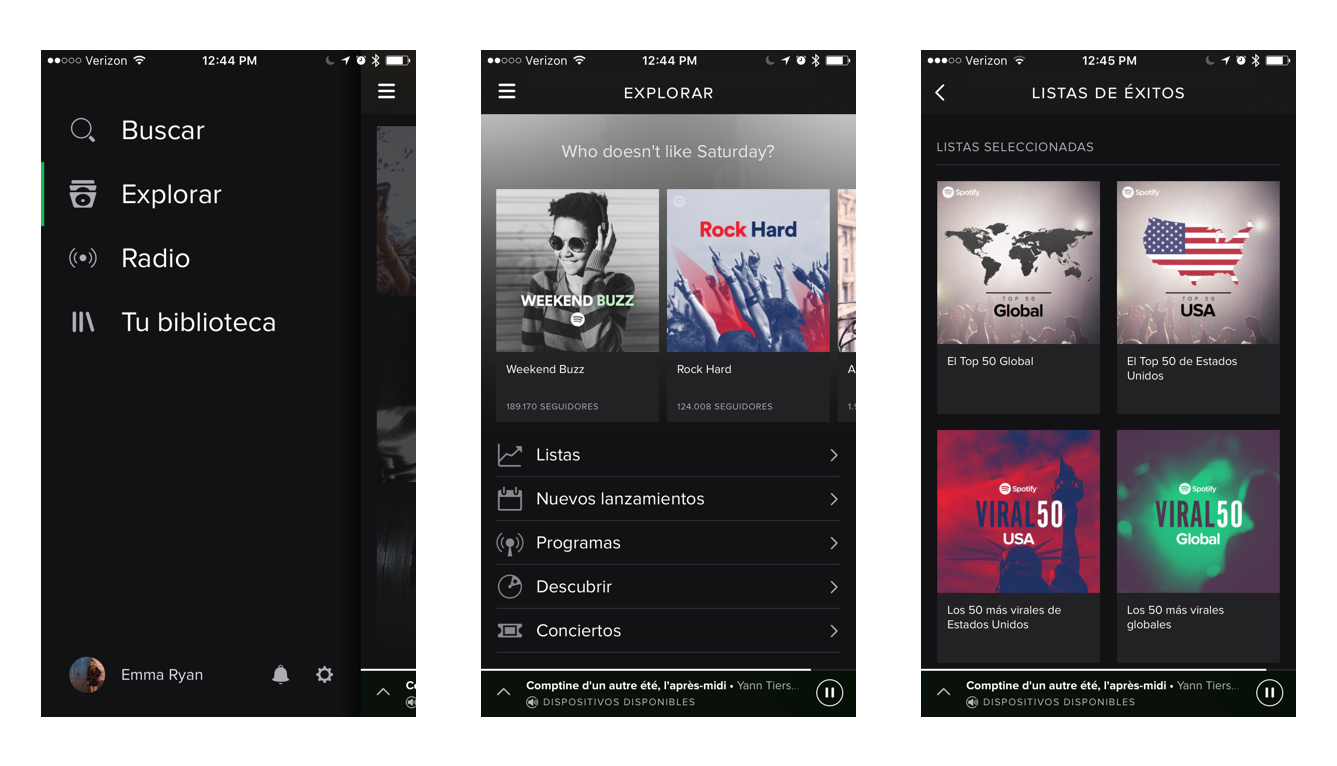Expand now playing bar on first screen

tap(383, 692)
